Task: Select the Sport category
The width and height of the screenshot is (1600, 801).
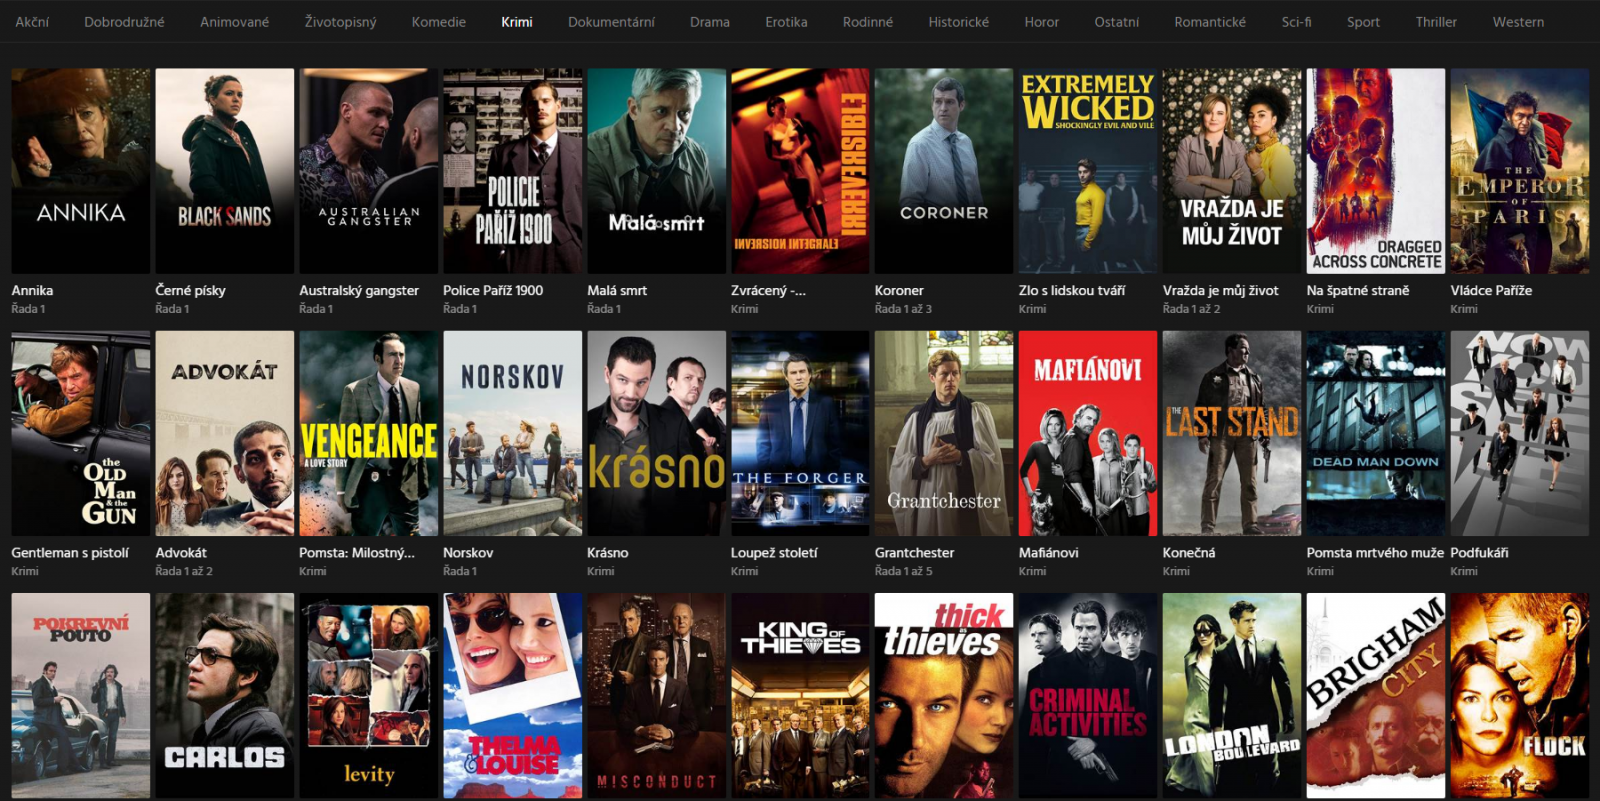Action: pos(1363,22)
